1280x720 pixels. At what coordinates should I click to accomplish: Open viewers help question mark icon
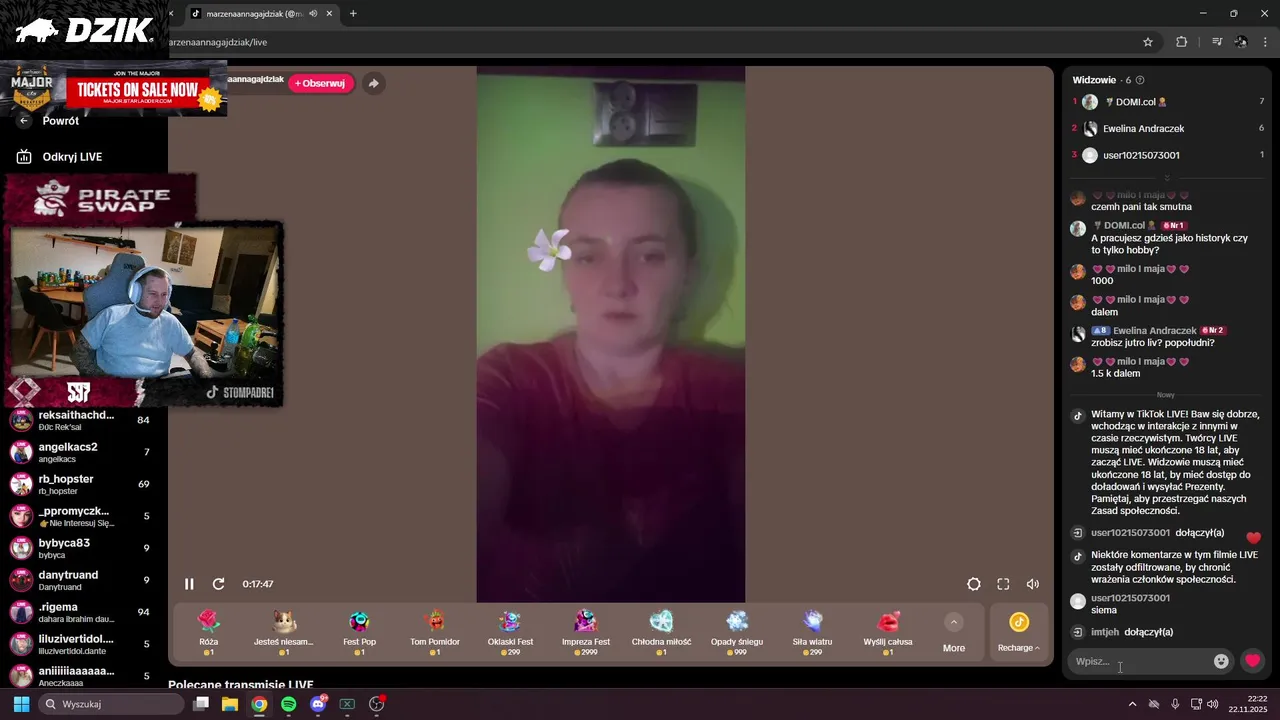tap(1140, 80)
